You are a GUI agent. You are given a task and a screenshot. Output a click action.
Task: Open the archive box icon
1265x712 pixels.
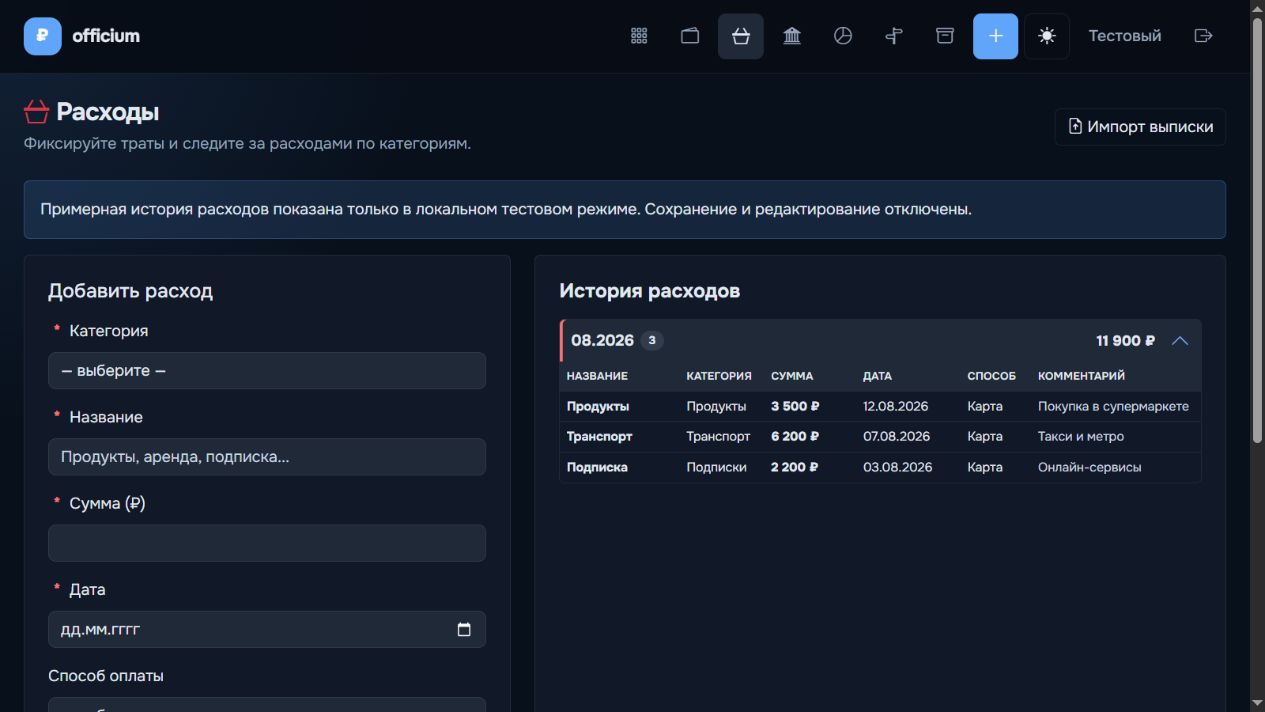pos(945,36)
